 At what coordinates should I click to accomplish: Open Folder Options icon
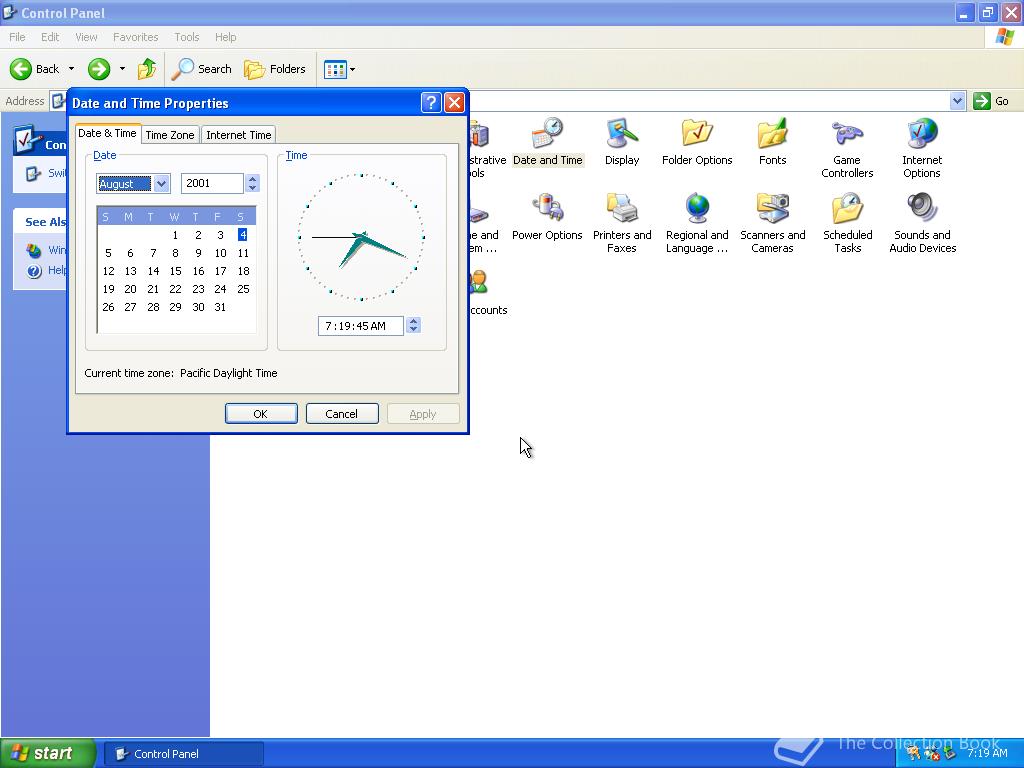[x=697, y=142]
